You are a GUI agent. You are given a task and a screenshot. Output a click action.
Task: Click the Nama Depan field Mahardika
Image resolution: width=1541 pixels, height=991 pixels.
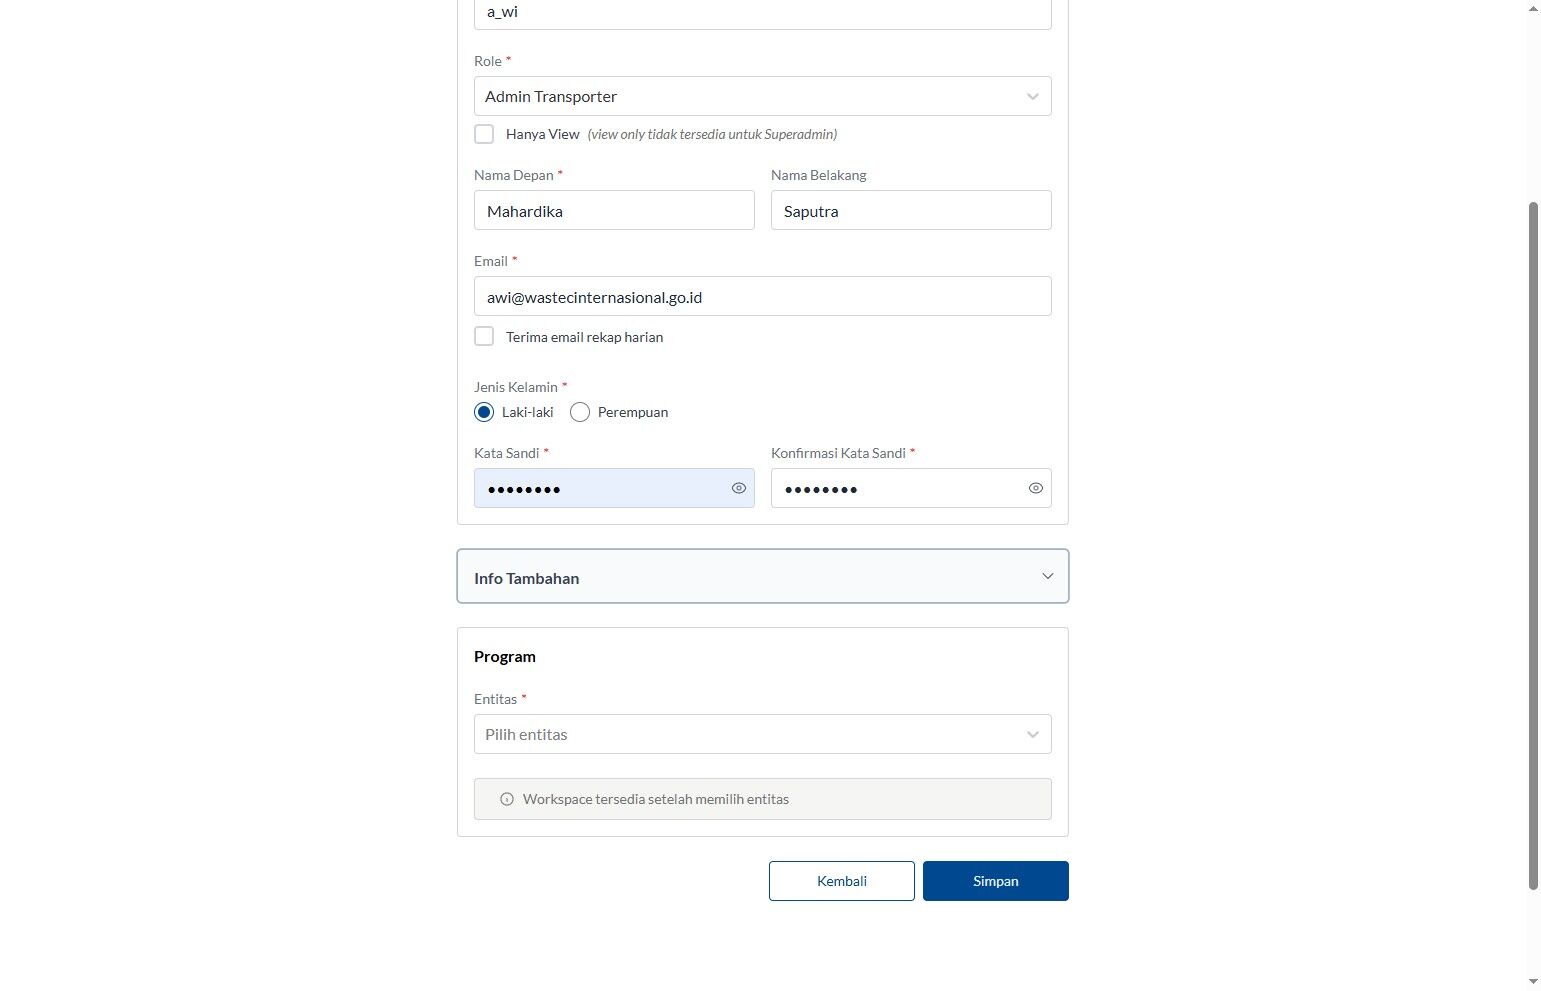(x=614, y=210)
